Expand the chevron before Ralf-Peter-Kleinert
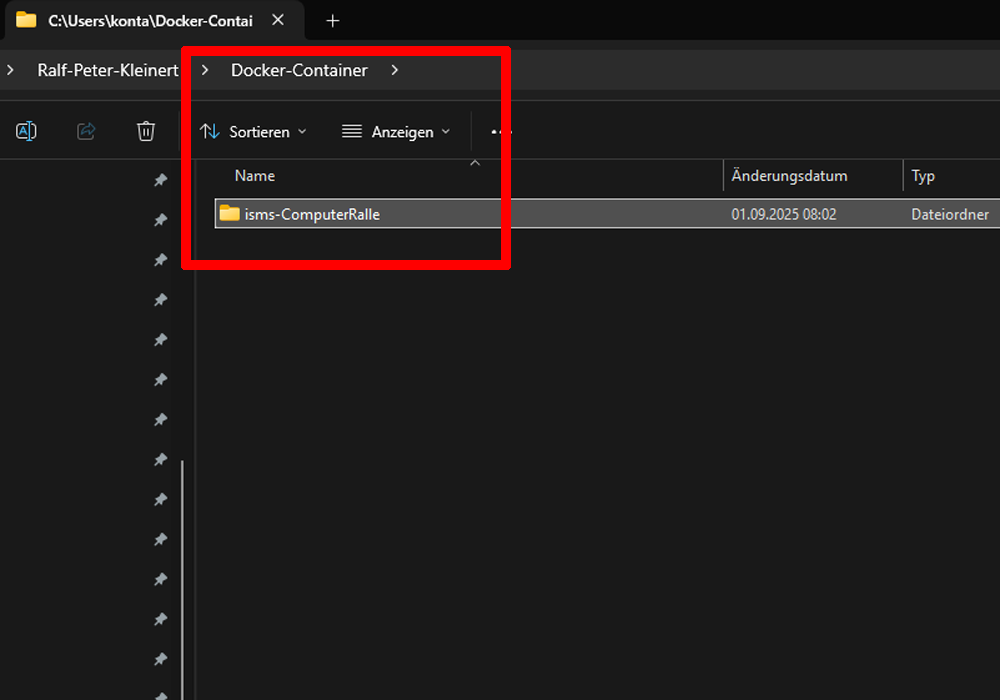Image resolution: width=1000 pixels, height=700 pixels. click(10, 70)
